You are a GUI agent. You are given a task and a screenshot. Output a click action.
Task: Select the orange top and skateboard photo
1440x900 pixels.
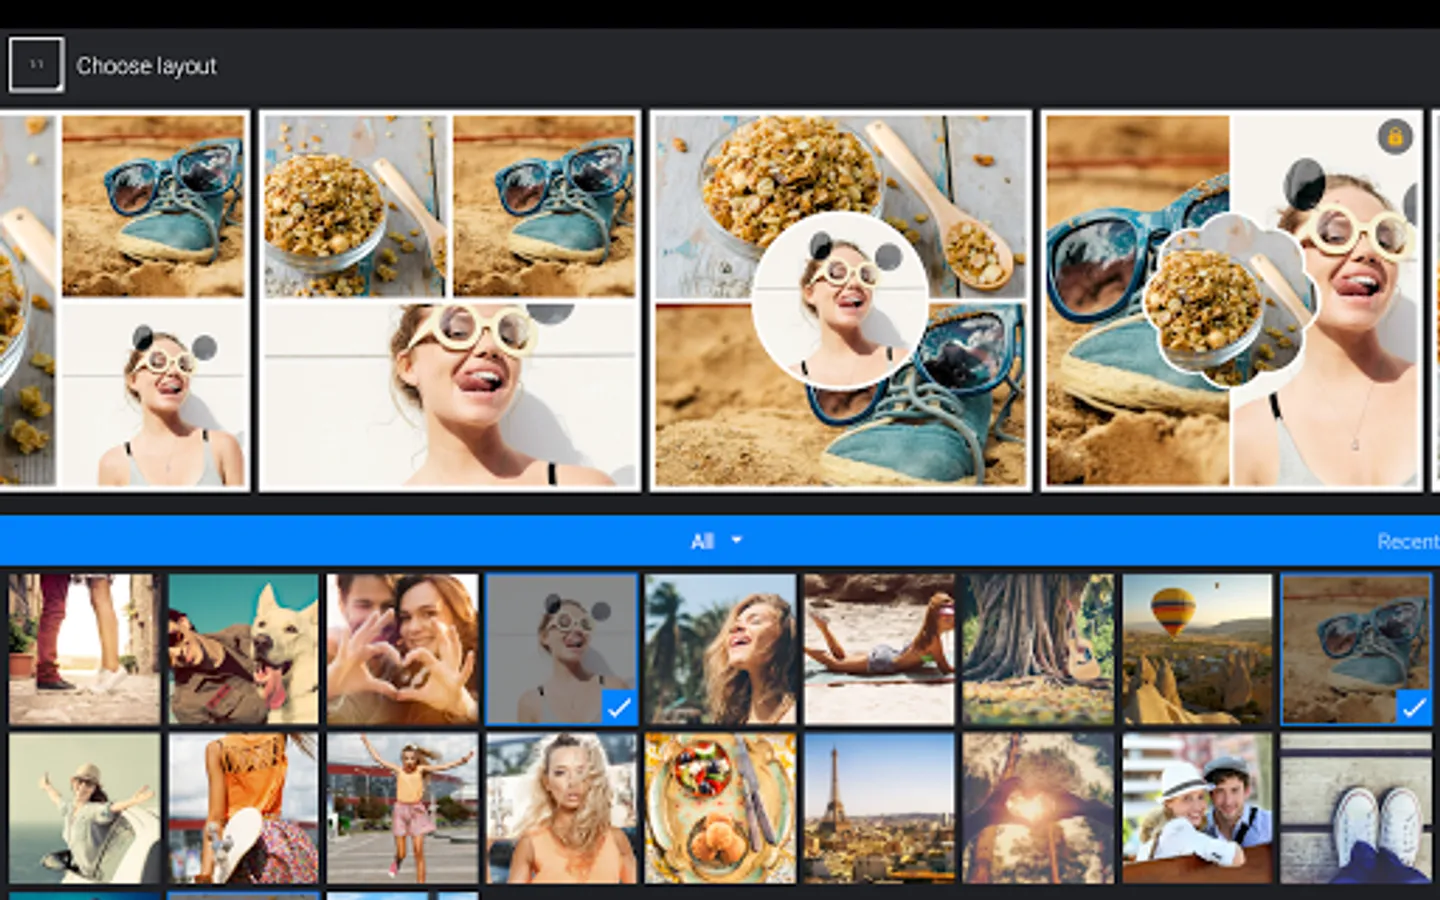pyautogui.click(x=243, y=808)
